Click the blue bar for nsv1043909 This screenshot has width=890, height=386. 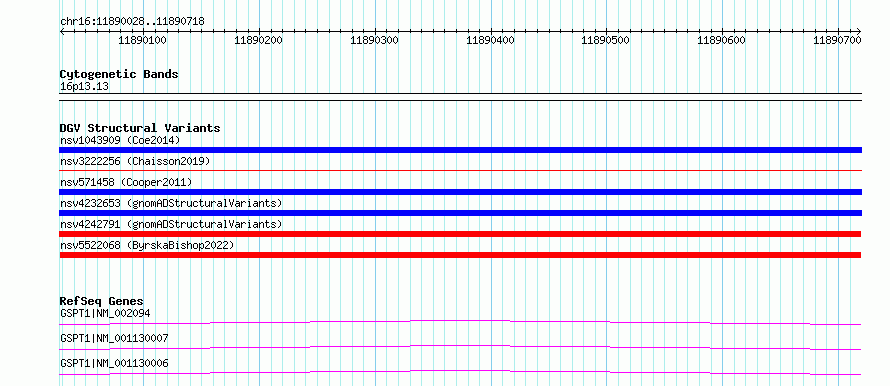pyautogui.click(x=460, y=150)
